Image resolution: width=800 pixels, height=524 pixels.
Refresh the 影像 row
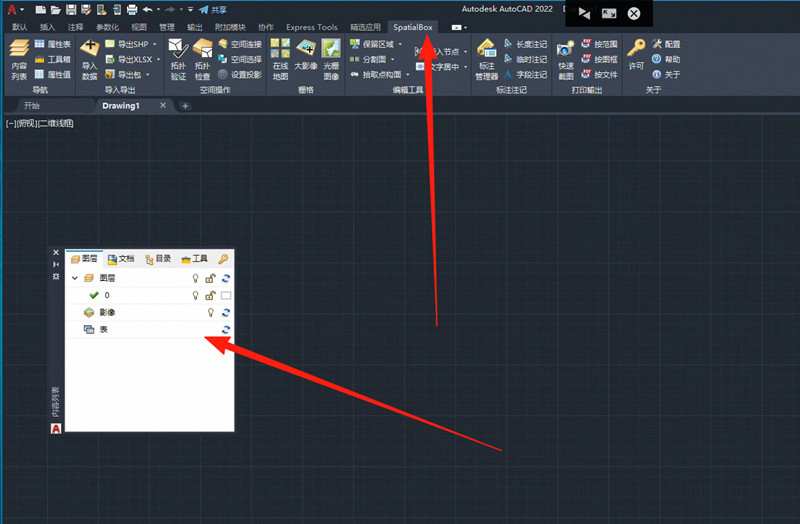[226, 312]
